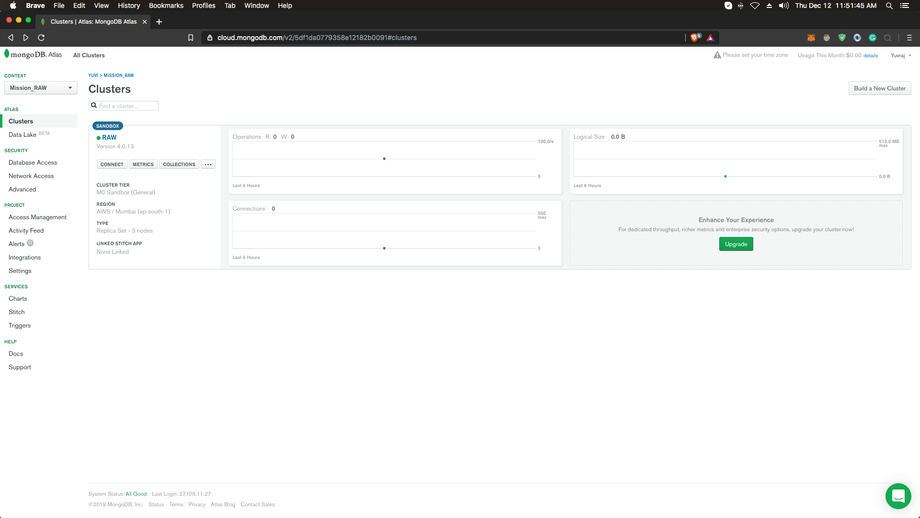Click the glasses-face extension icon
This screenshot has width=920, height=518.
pyautogui.click(x=826, y=38)
